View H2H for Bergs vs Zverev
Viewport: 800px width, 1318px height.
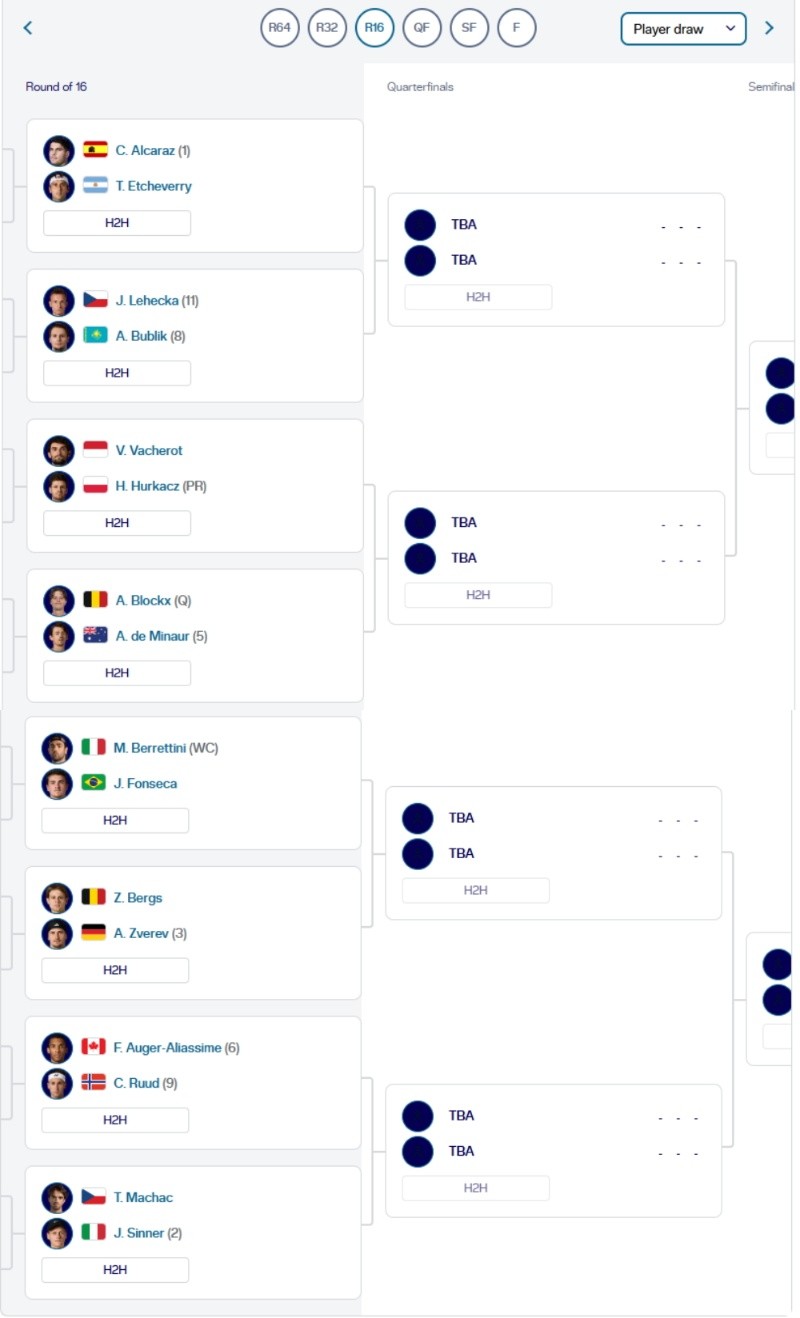[x=115, y=970]
